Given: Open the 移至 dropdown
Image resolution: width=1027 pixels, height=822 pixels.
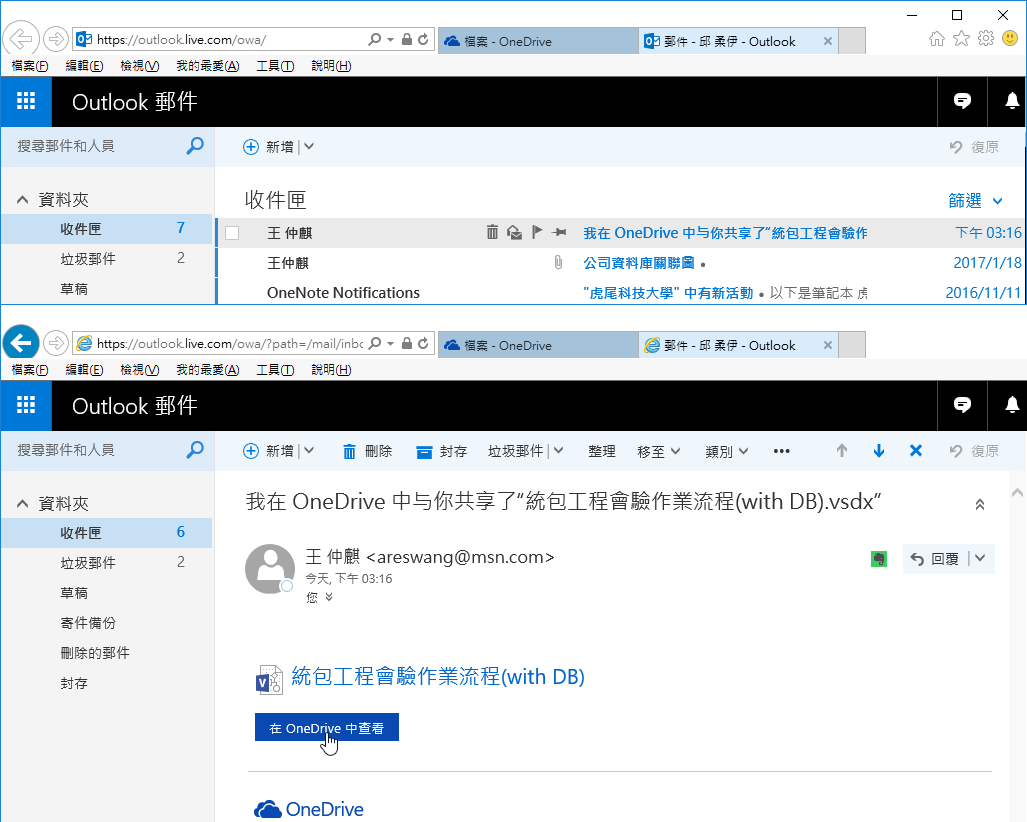Looking at the screenshot, I should (659, 451).
